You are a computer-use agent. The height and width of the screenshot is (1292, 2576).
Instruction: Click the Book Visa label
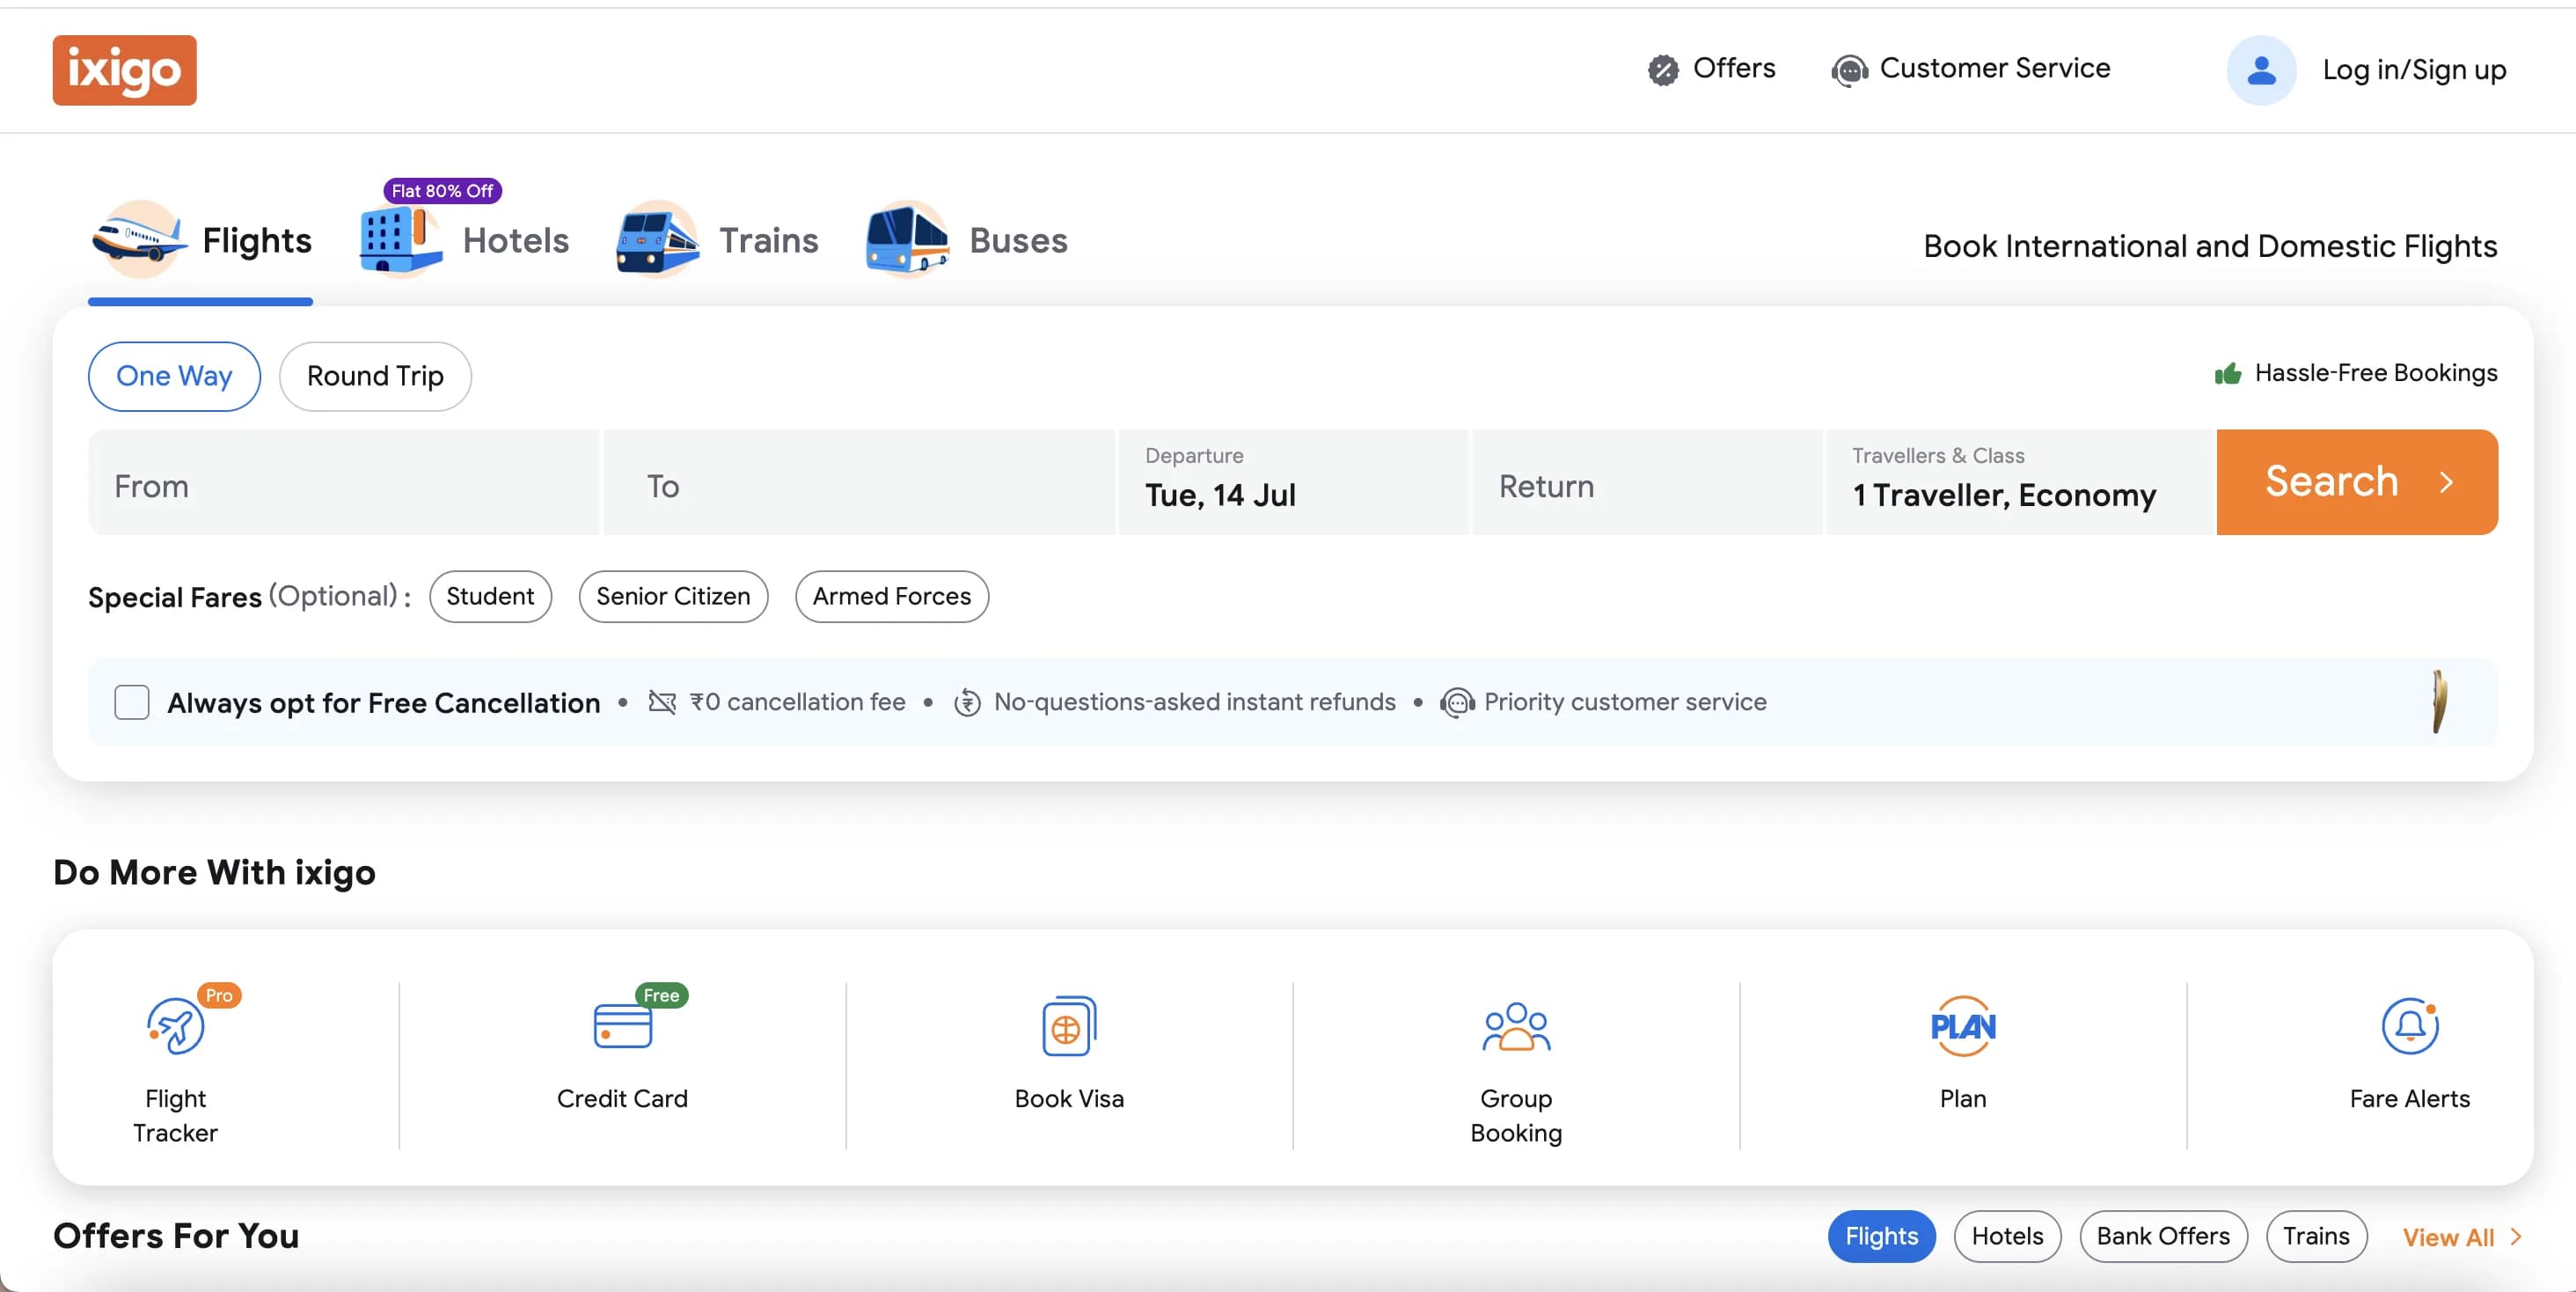coord(1069,1099)
